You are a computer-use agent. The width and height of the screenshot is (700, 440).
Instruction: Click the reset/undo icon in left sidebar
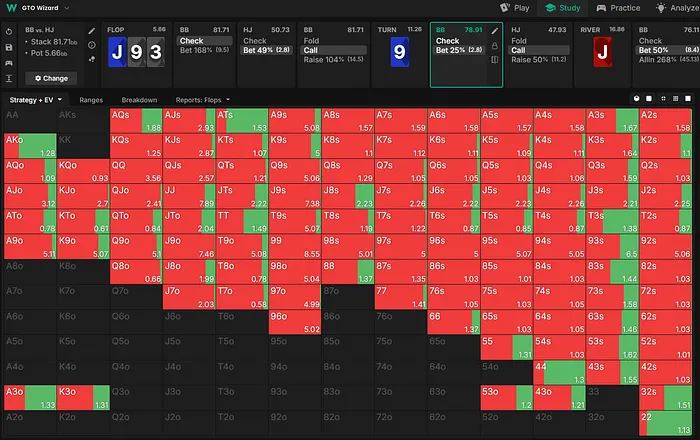pos(8,31)
